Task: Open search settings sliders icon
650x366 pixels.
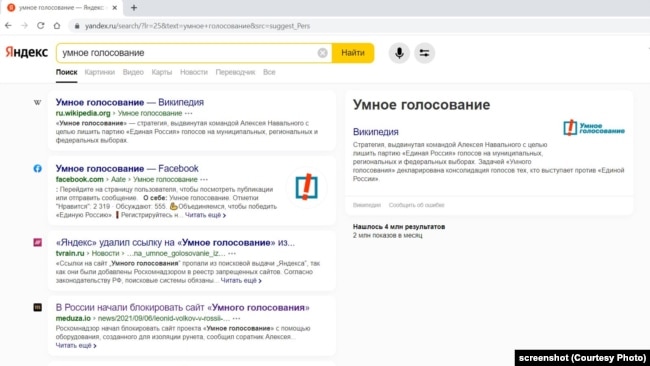Action: [x=424, y=53]
